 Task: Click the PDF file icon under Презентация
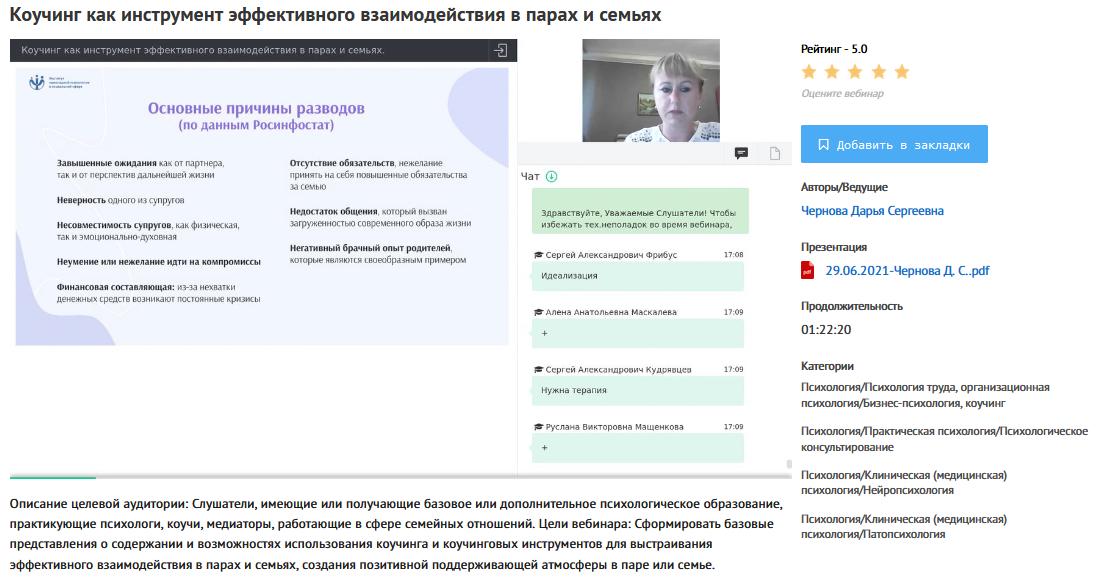808,271
